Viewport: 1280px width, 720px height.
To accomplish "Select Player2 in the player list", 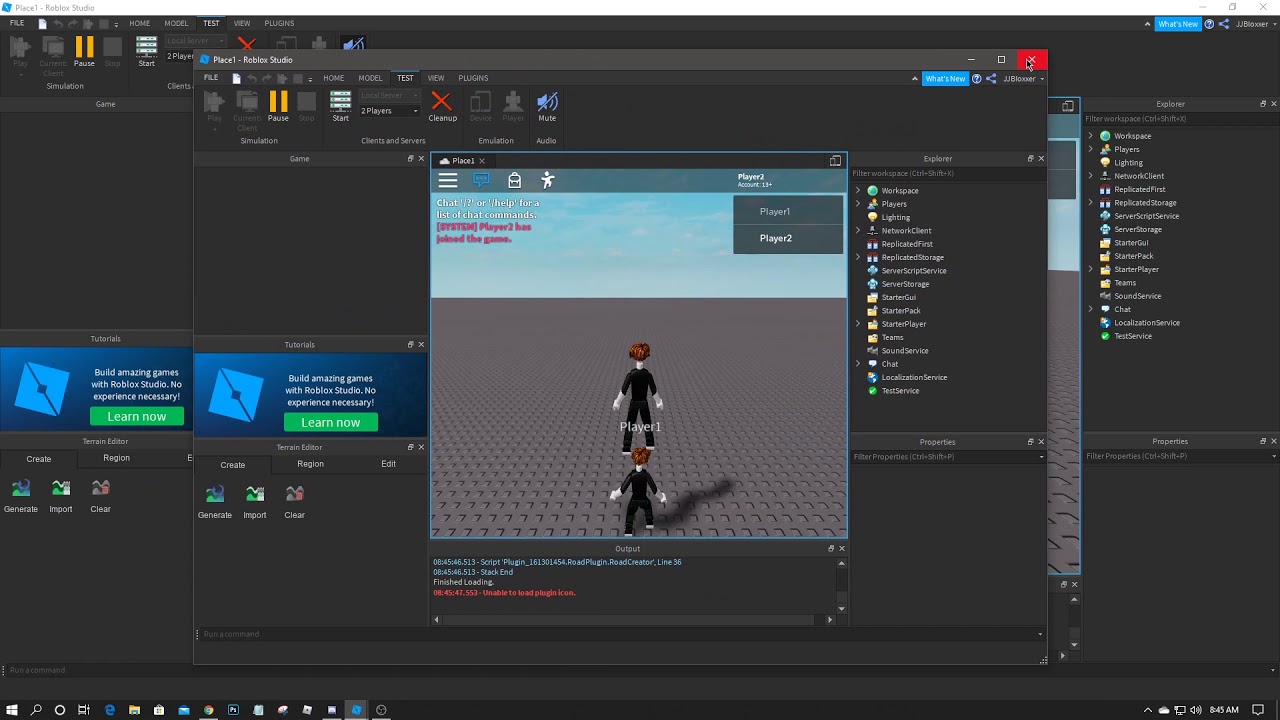I will pyautogui.click(x=788, y=238).
